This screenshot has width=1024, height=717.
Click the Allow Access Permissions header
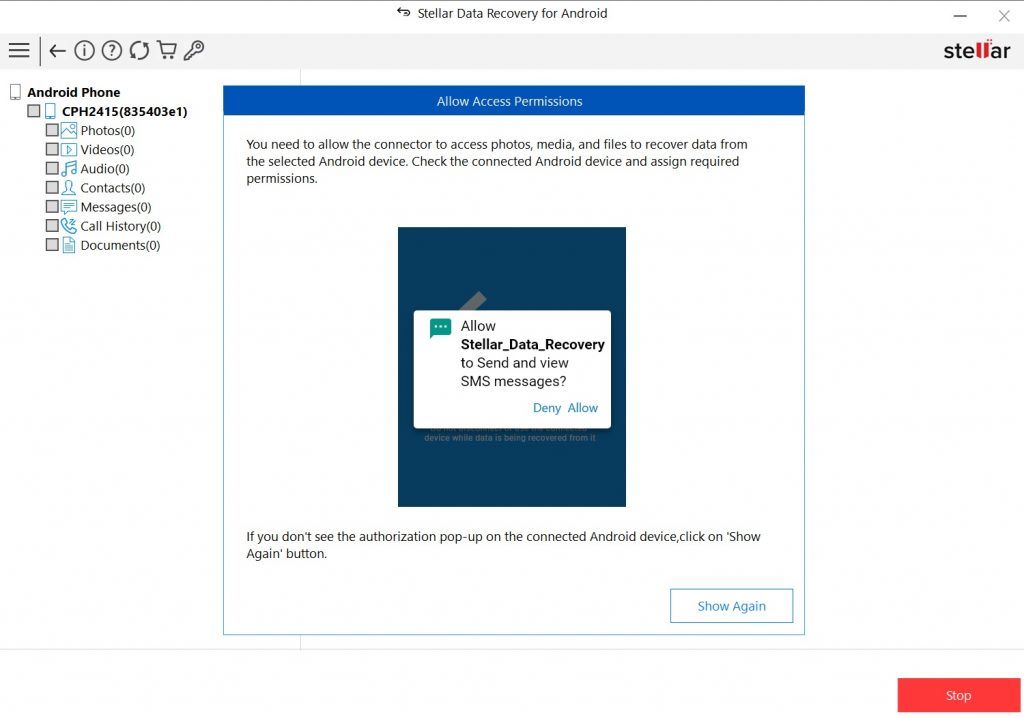point(514,101)
